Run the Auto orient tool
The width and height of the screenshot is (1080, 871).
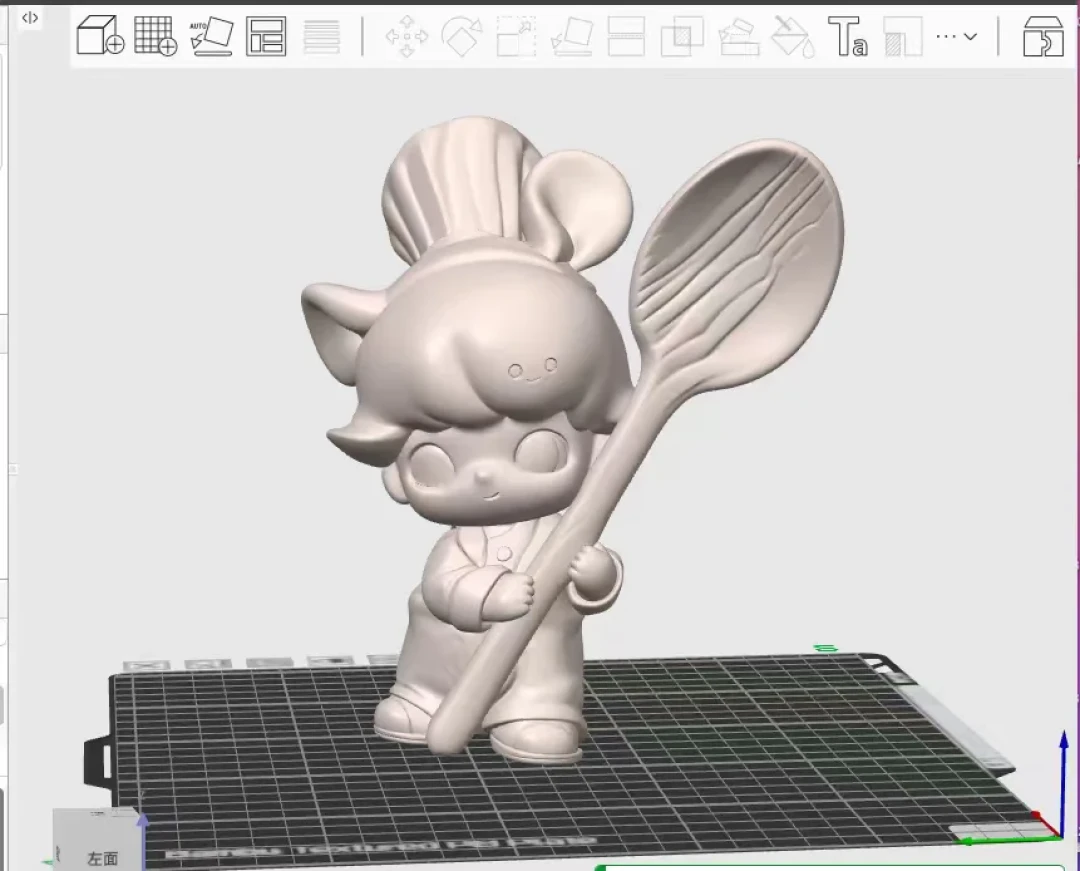pos(211,35)
